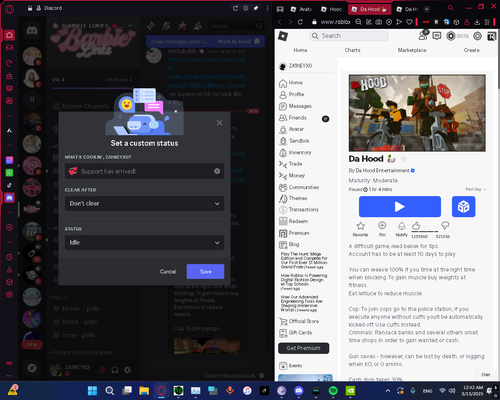Bookmark page with heart icon
Screen dimensions: 500x400
point(409,22)
